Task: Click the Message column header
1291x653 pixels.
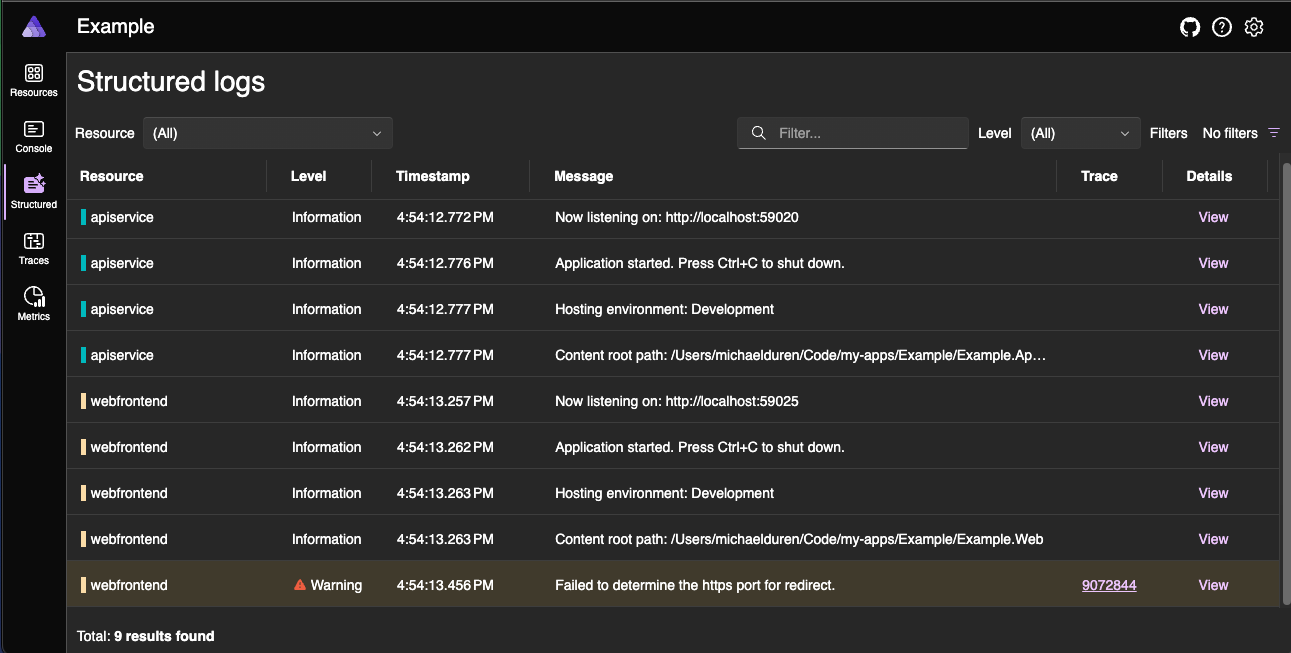Action: (583, 176)
